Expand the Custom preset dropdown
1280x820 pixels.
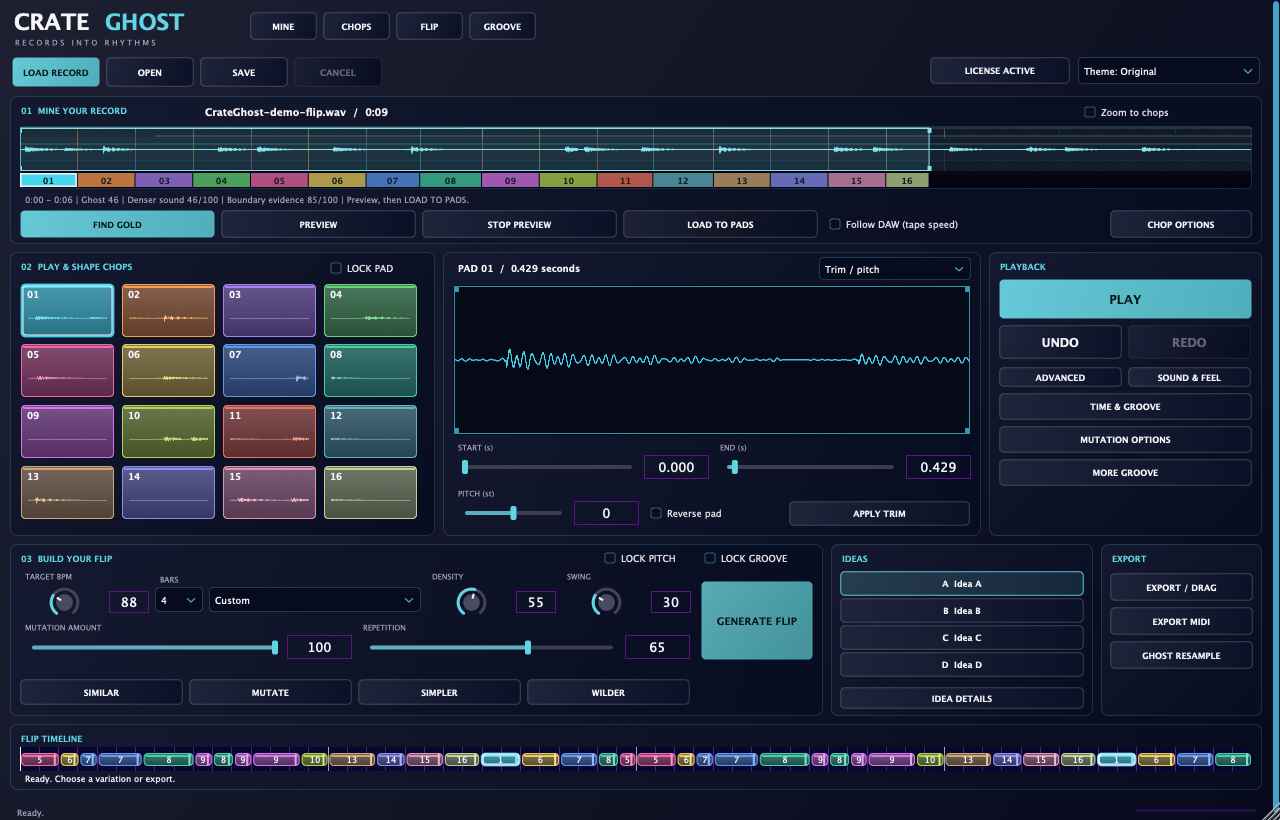pos(315,600)
